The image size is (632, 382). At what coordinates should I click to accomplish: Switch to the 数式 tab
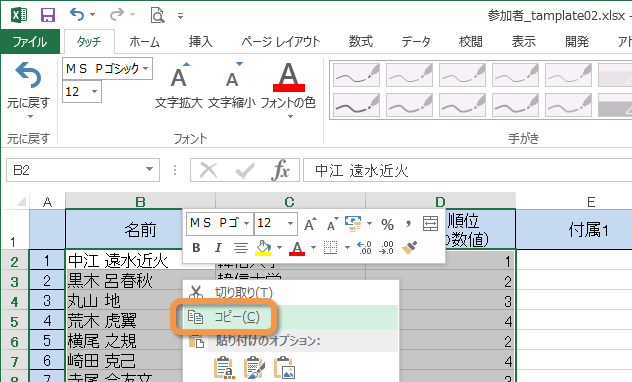[x=361, y=42]
